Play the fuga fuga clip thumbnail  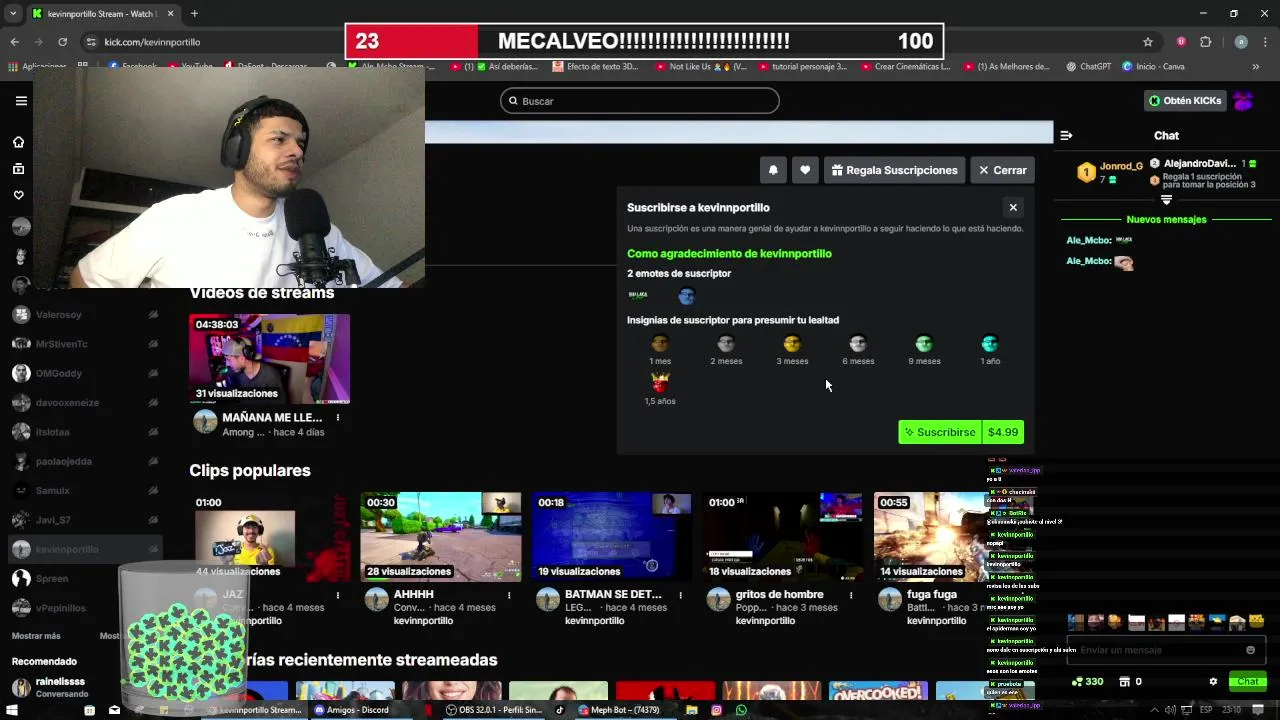point(931,537)
